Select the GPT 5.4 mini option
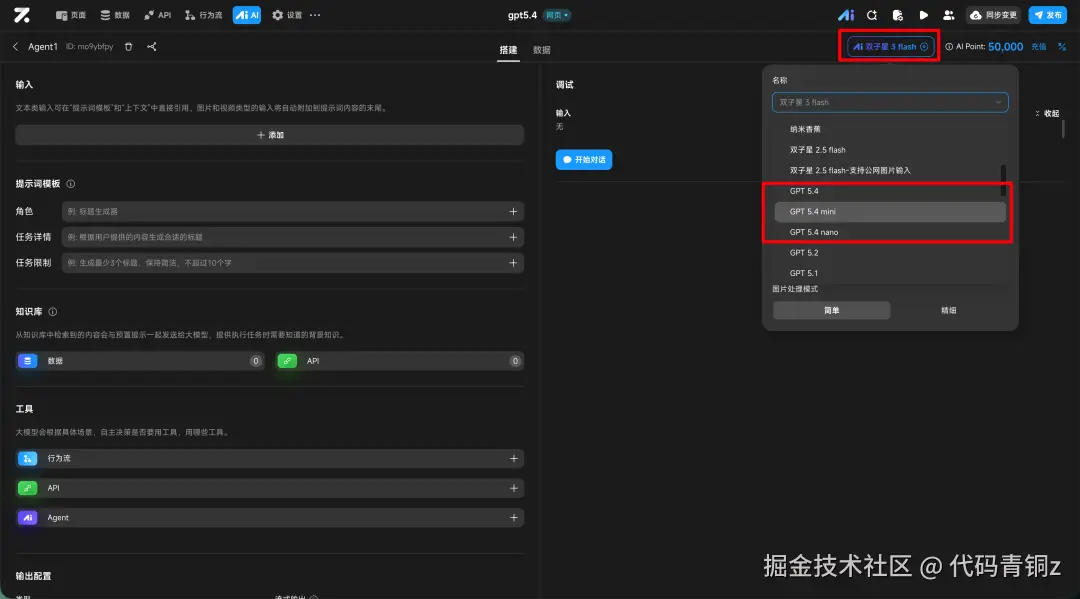Screen dimensions: 1080x599 [x=890, y=212]
